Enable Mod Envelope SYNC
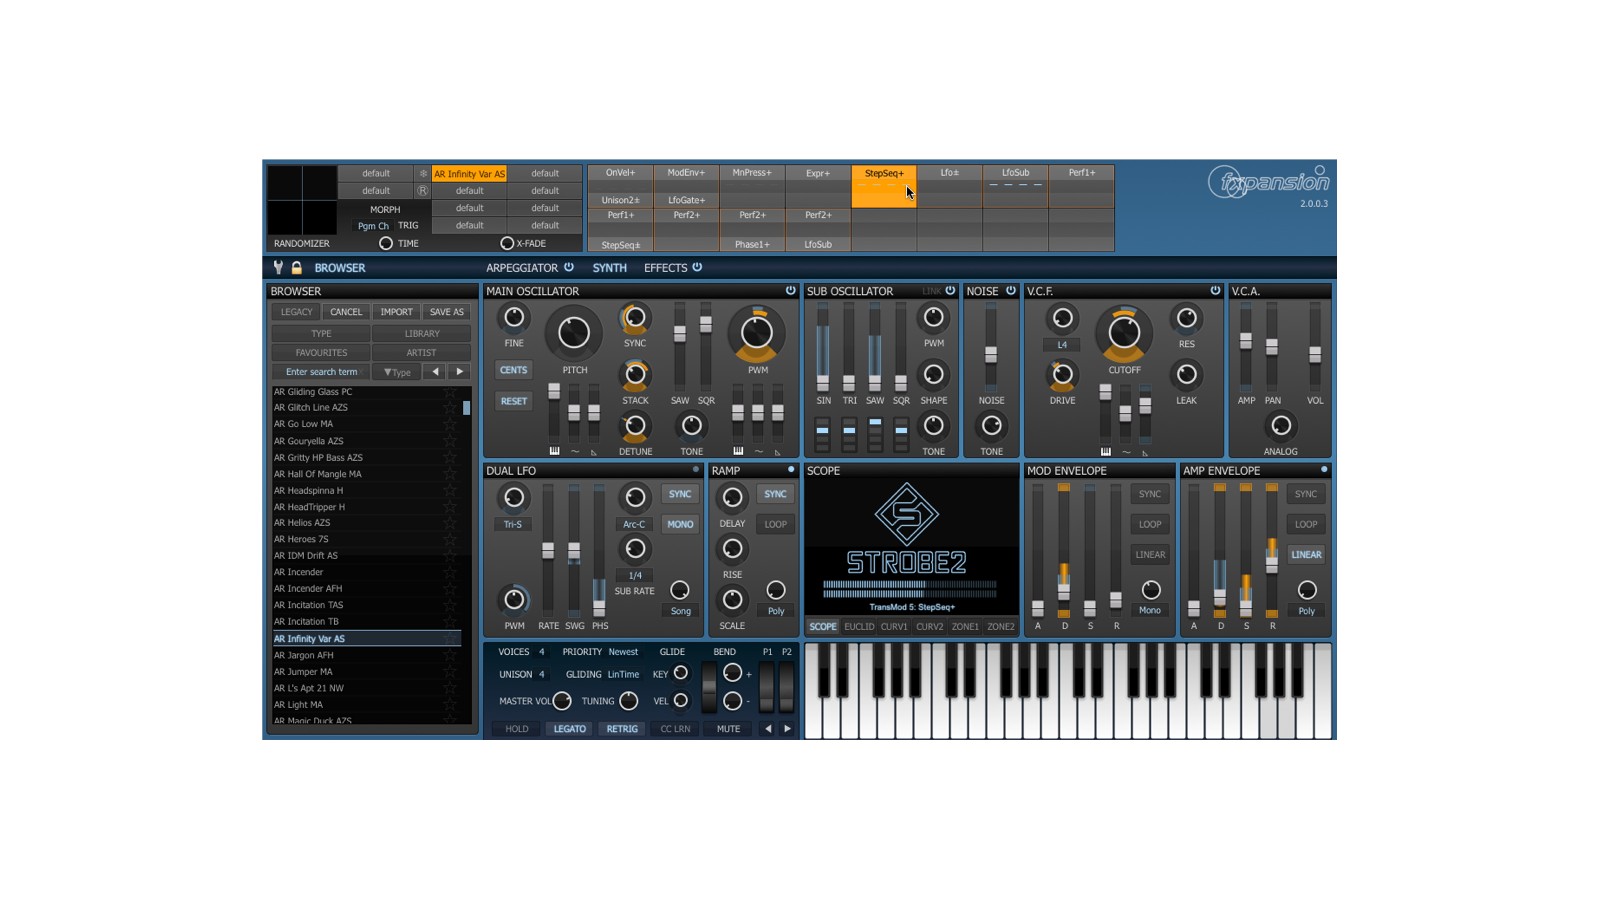1600x900 pixels. pyautogui.click(x=1150, y=494)
